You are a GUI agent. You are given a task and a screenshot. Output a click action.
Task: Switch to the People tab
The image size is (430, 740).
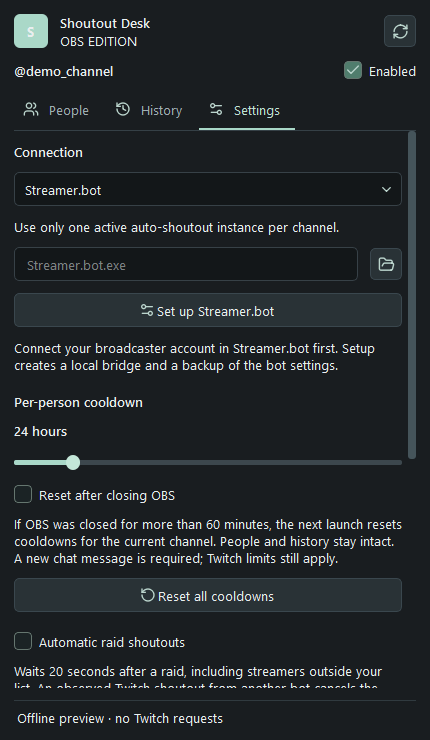point(56,111)
